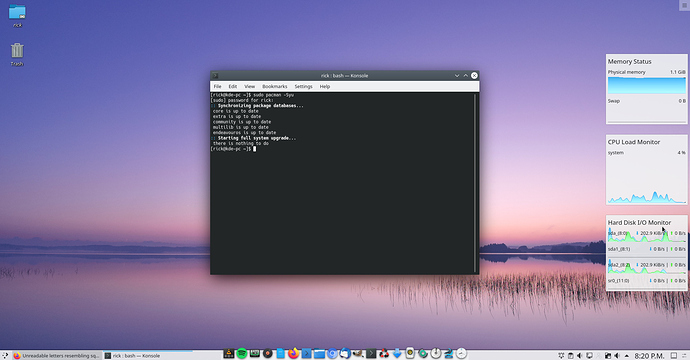Click the sda1 (8:1) disk row
The height and width of the screenshot is (360, 690).
pyautogui.click(x=646, y=250)
